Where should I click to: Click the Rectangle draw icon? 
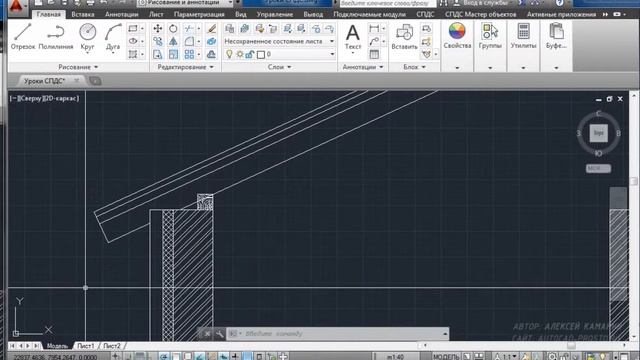point(133,29)
